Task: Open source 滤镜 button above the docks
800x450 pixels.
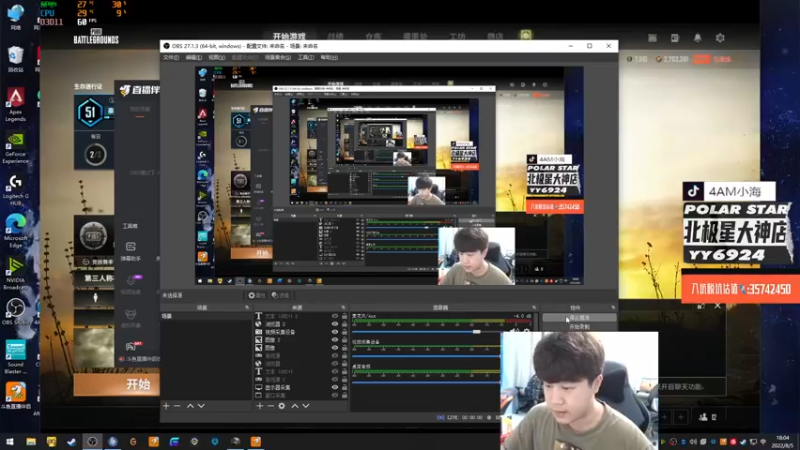Action: 280,295
